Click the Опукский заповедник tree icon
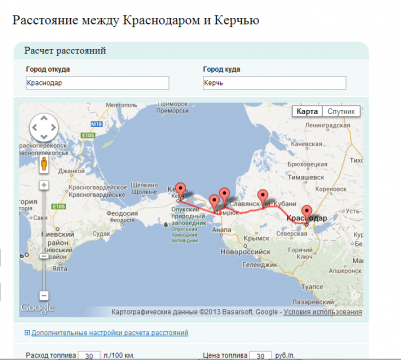401x360 pixels. coord(166,225)
